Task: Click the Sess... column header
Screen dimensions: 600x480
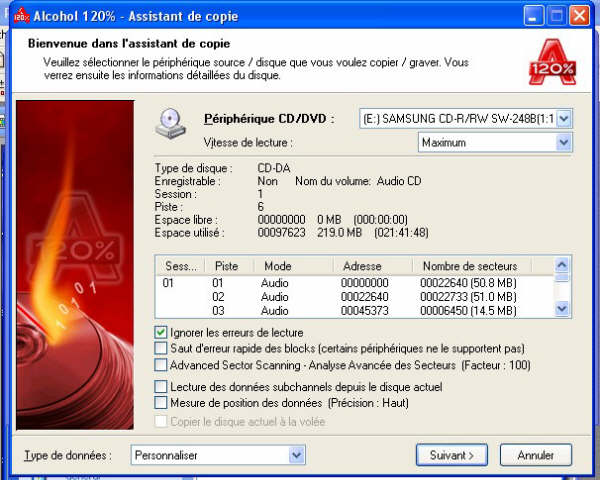Action: pos(180,266)
